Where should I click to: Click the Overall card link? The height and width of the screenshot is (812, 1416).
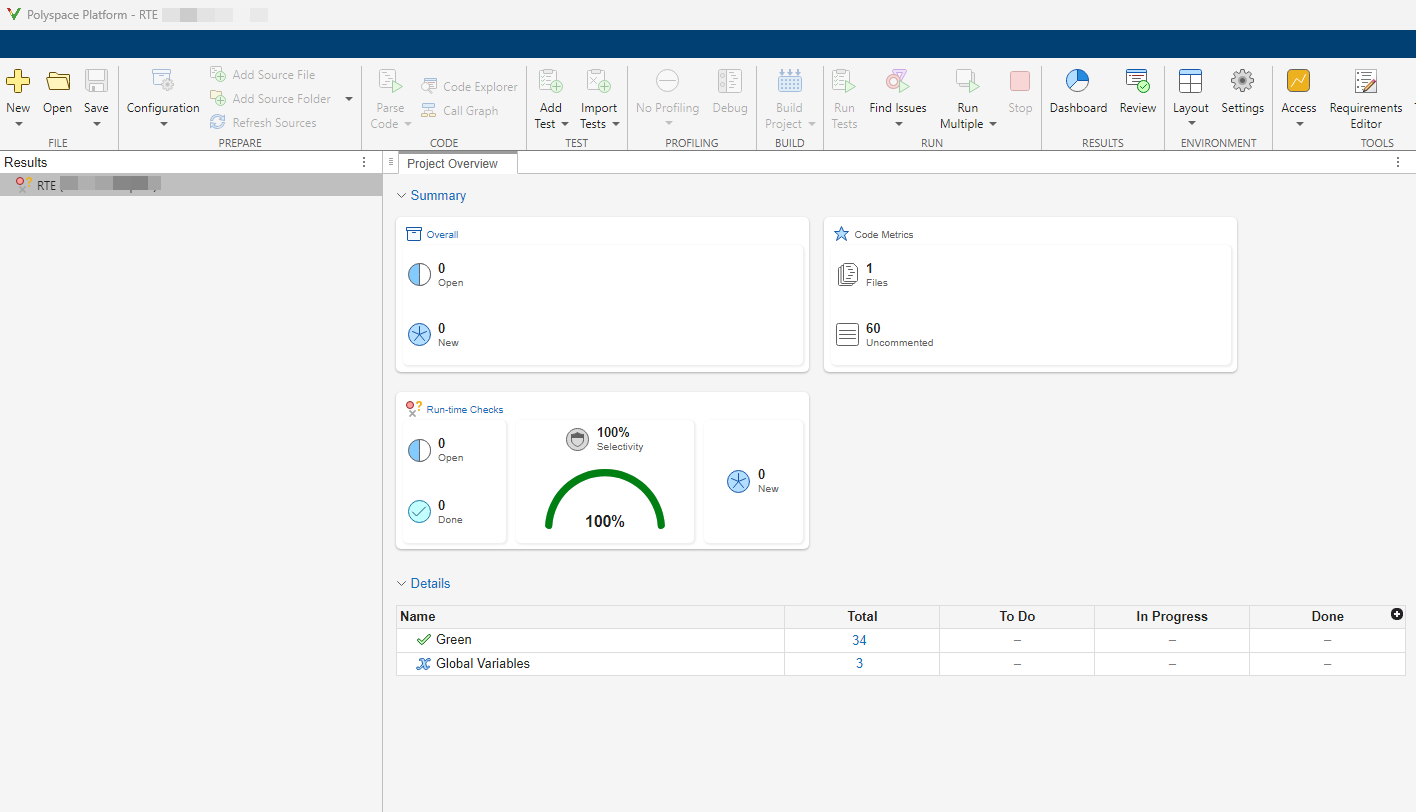(x=442, y=234)
